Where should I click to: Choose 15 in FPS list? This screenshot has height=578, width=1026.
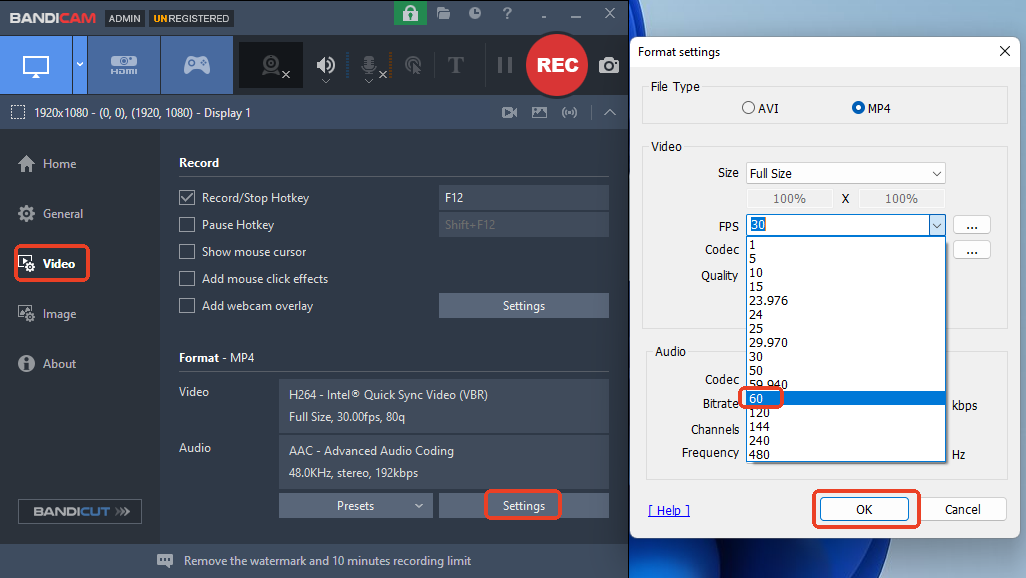coord(845,287)
